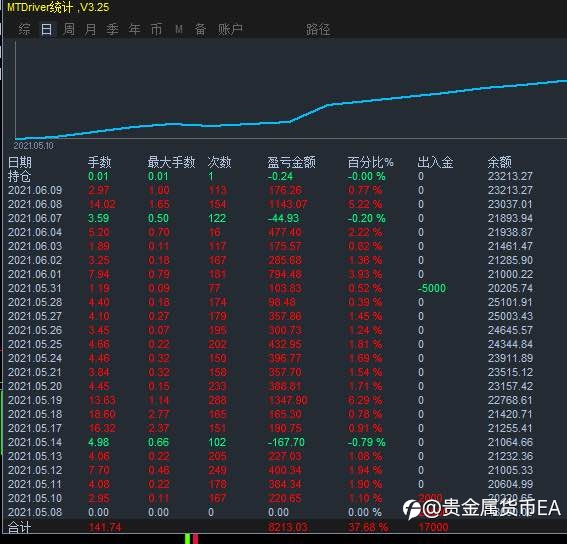
Task: Select the 2021.06.08 row date
Action: 35,204
